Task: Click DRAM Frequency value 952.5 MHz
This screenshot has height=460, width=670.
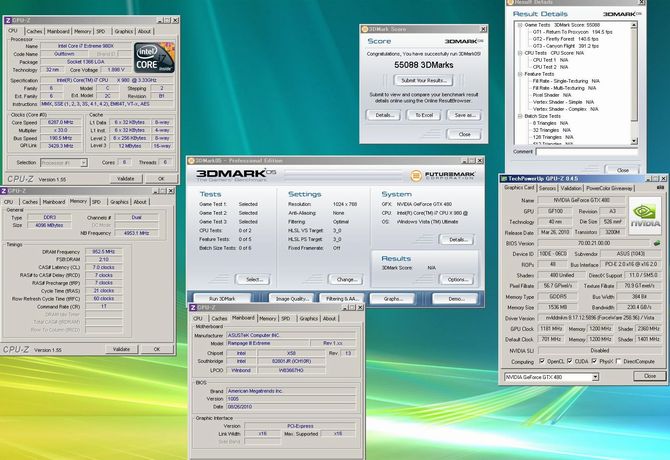Action: tap(103, 252)
